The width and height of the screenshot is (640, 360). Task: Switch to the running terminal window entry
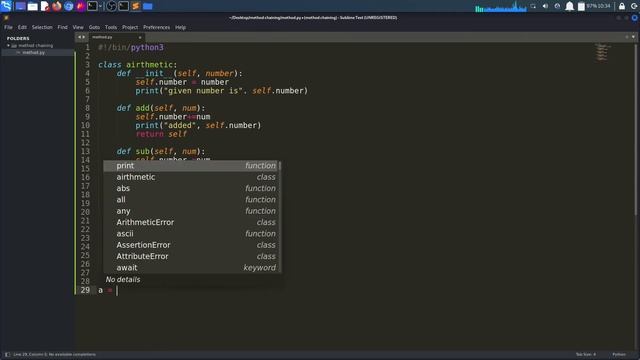point(123,6)
